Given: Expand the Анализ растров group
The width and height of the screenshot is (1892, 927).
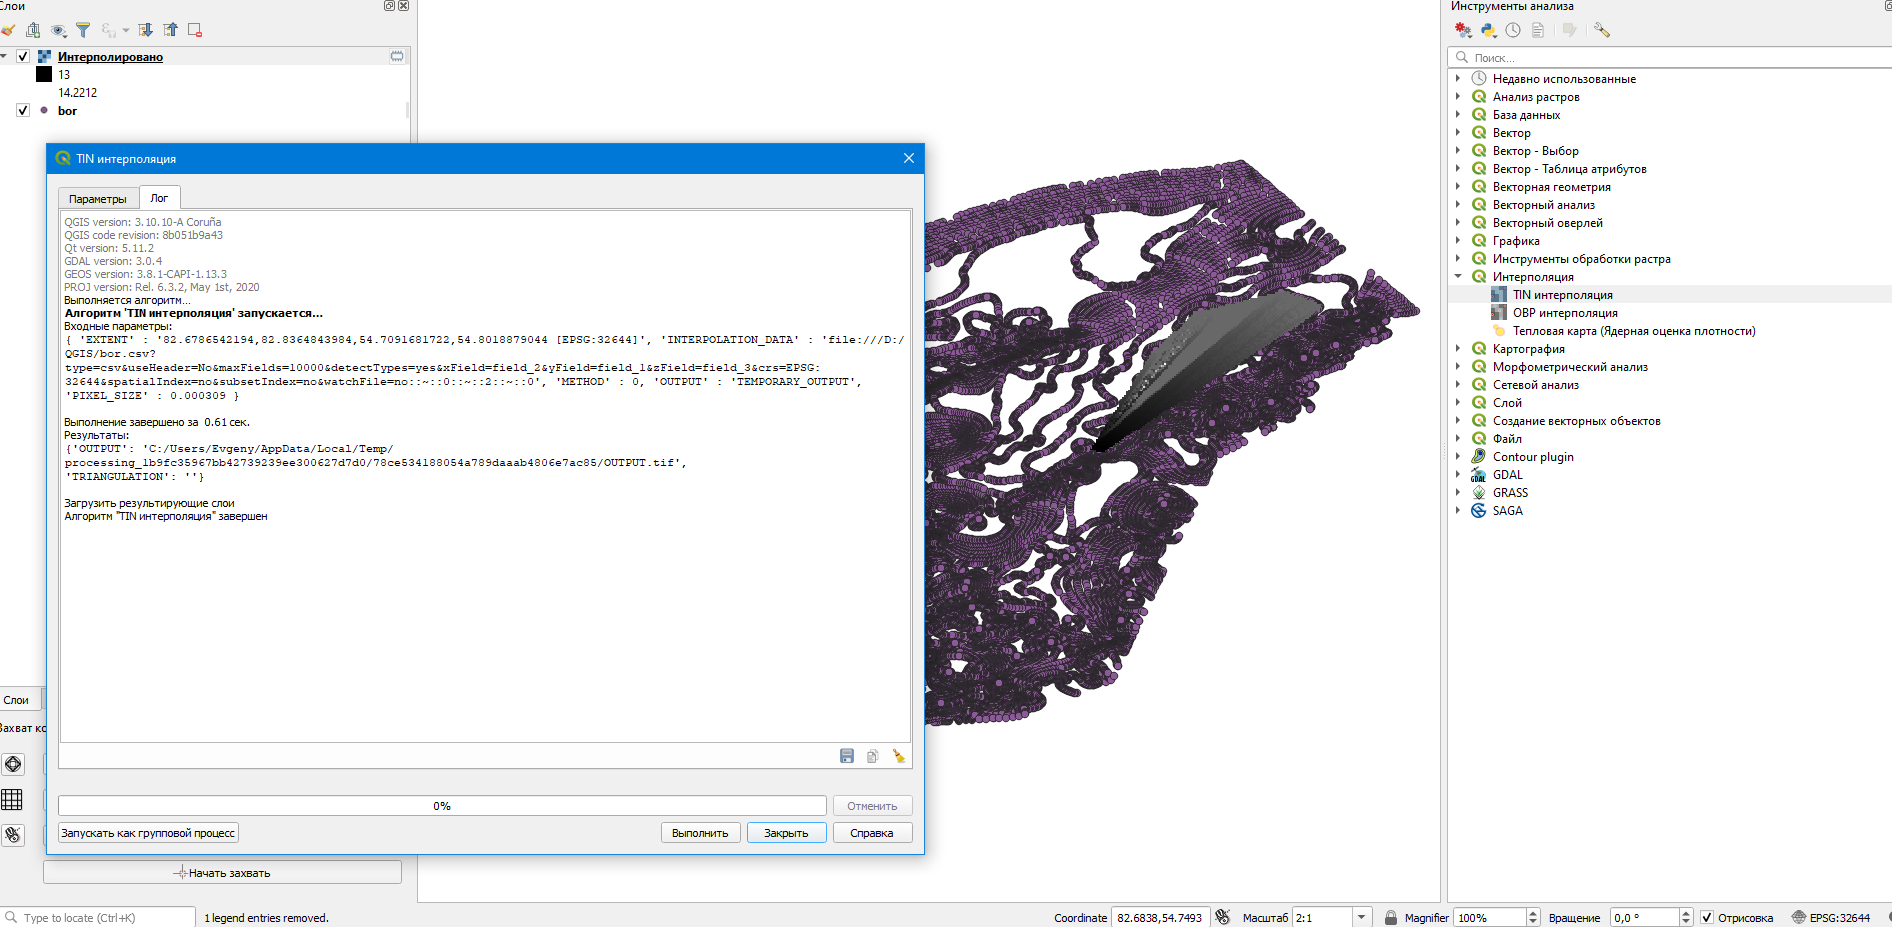Looking at the screenshot, I should (1458, 97).
